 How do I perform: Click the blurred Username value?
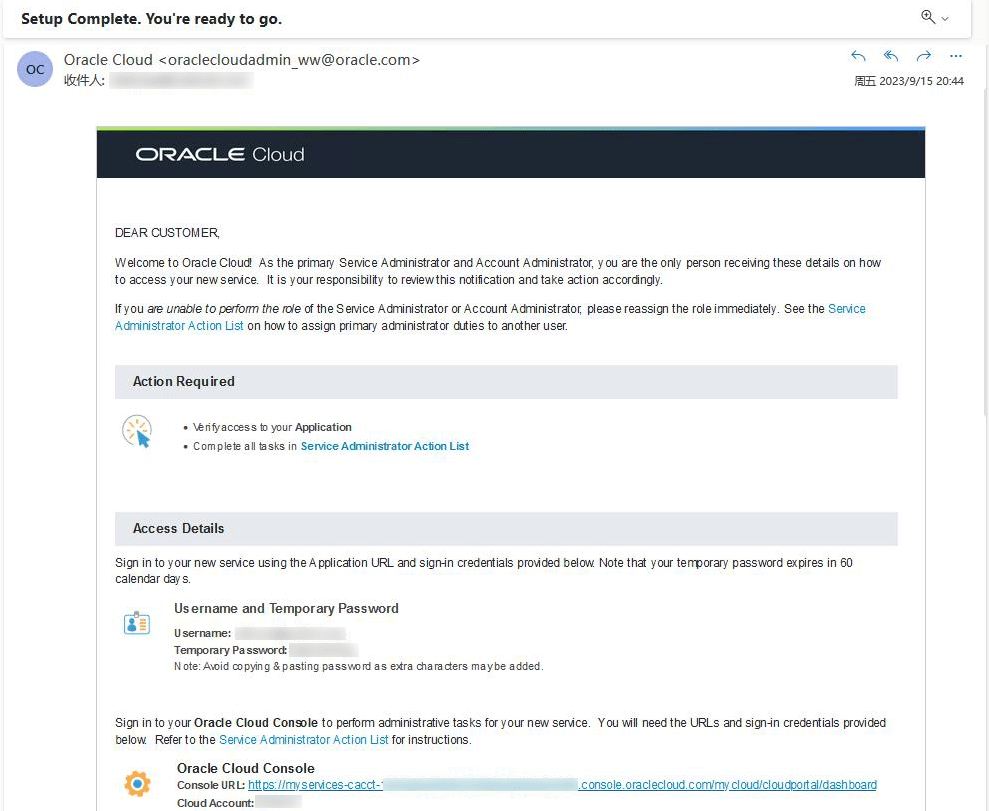[290, 633]
